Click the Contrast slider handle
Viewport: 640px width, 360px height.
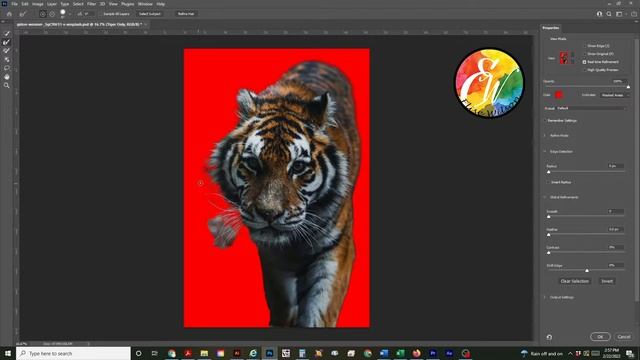pos(549,253)
